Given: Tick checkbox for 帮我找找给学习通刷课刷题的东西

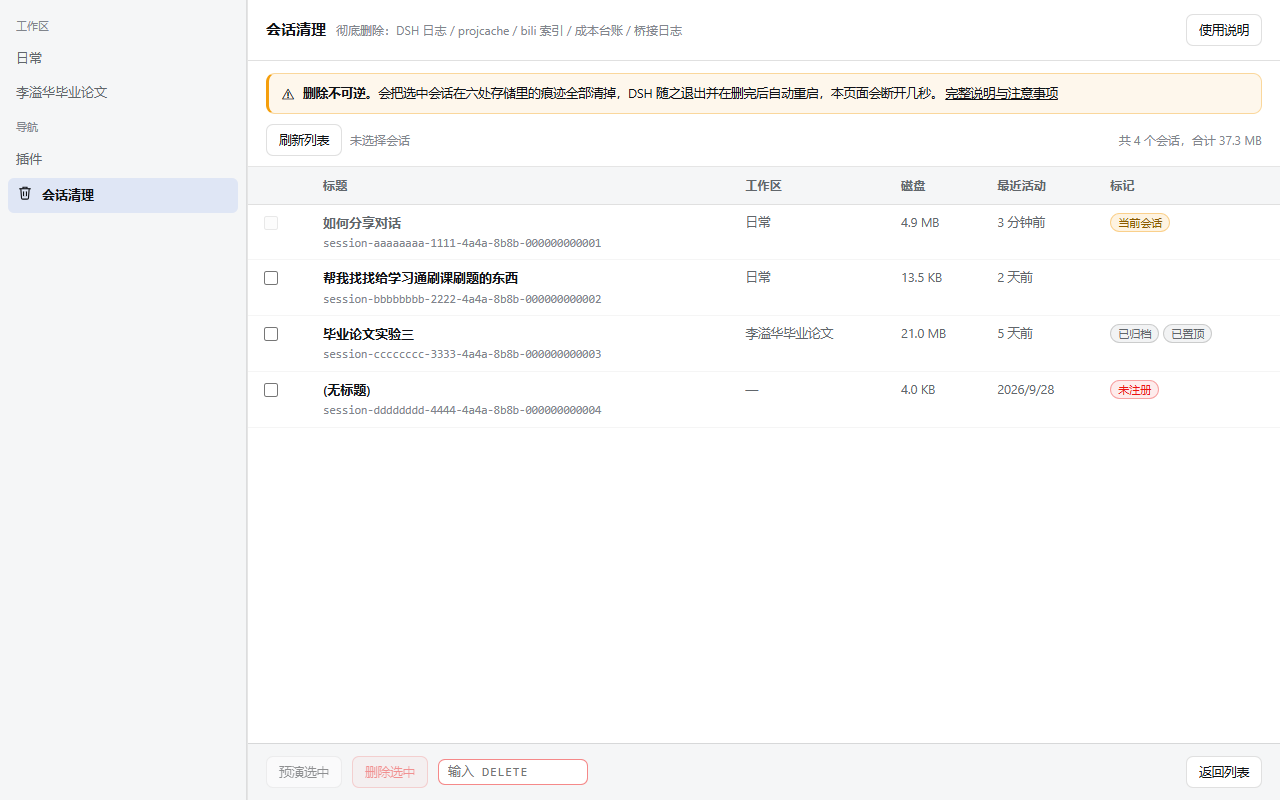Looking at the screenshot, I should point(271,278).
